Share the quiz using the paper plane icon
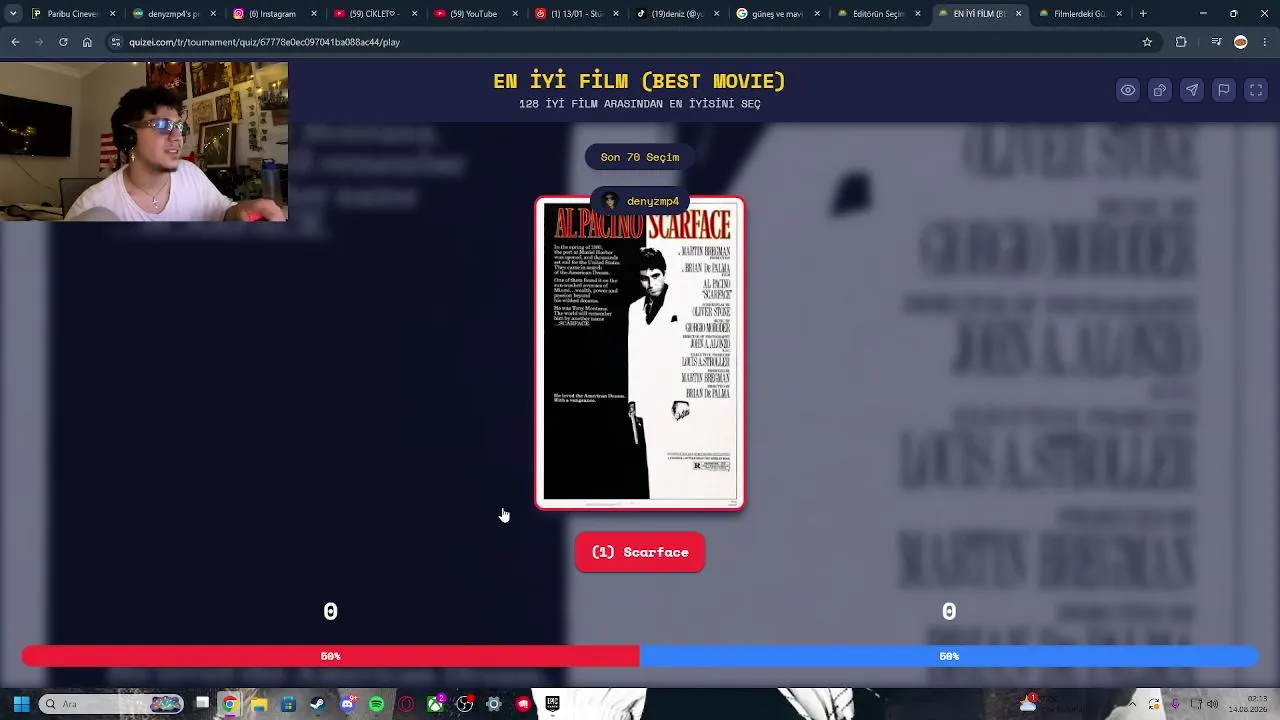Image resolution: width=1280 pixels, height=720 pixels. 1192,90
